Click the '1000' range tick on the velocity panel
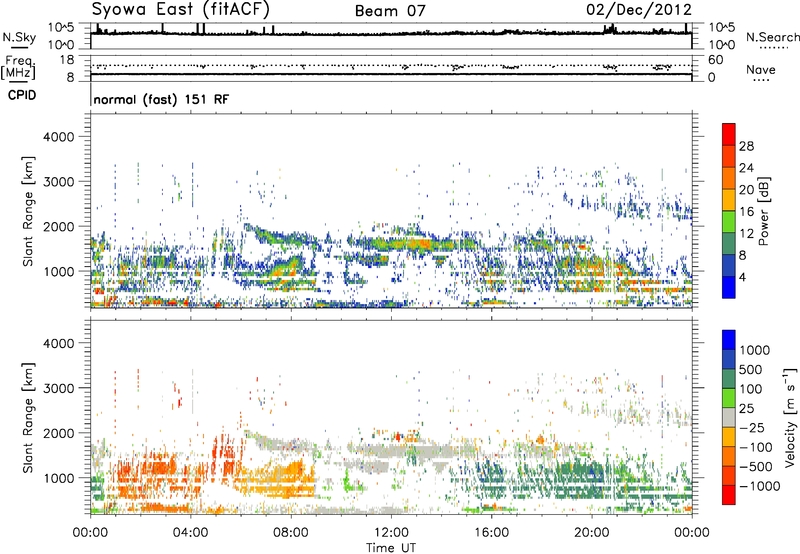The height and width of the screenshot is (554, 800). click(59, 478)
